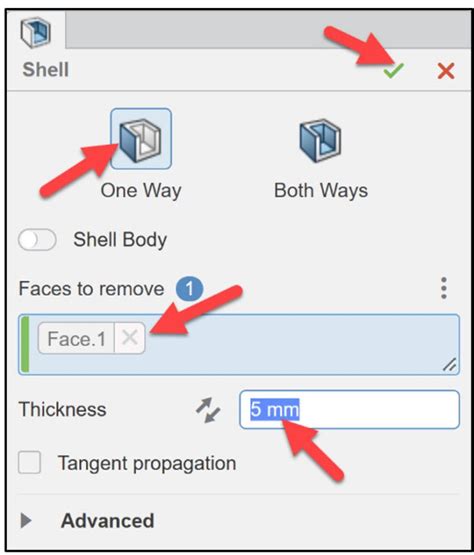
Task: Click the Advanced section label
Action: click(108, 520)
